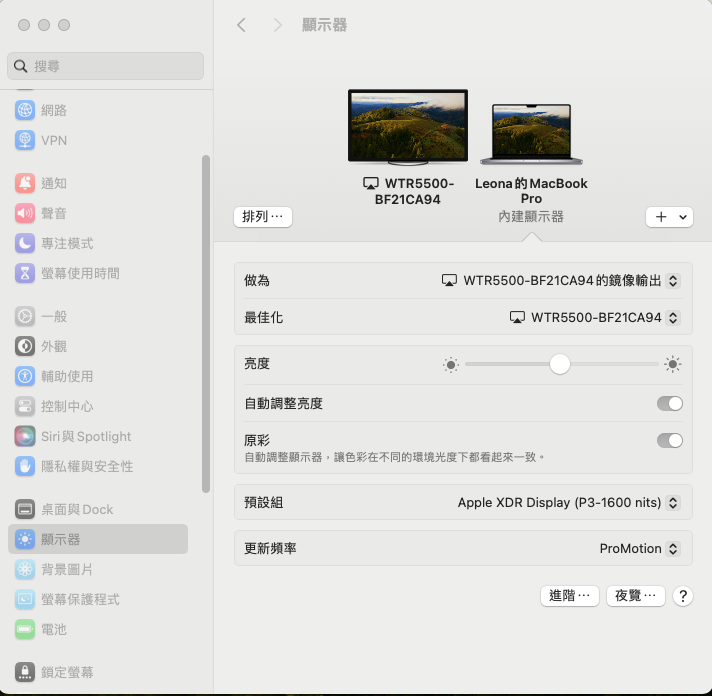
Task: Select Siri 與 Spotlight icon
Action: [25, 436]
